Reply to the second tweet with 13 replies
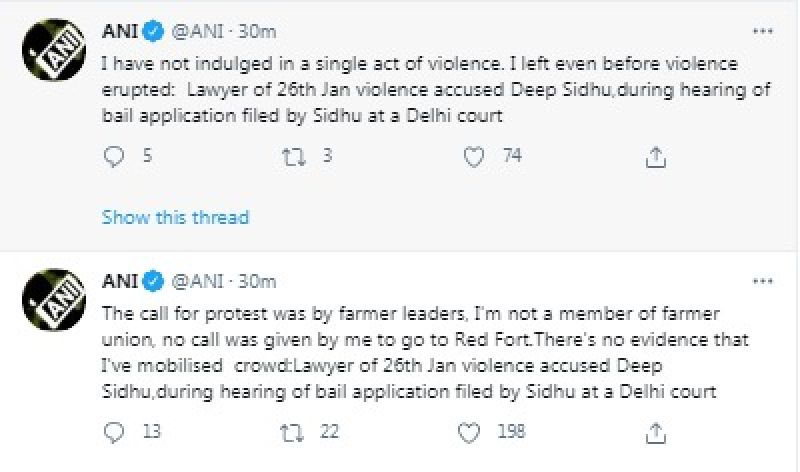The width and height of the screenshot is (800, 472). [x=116, y=434]
